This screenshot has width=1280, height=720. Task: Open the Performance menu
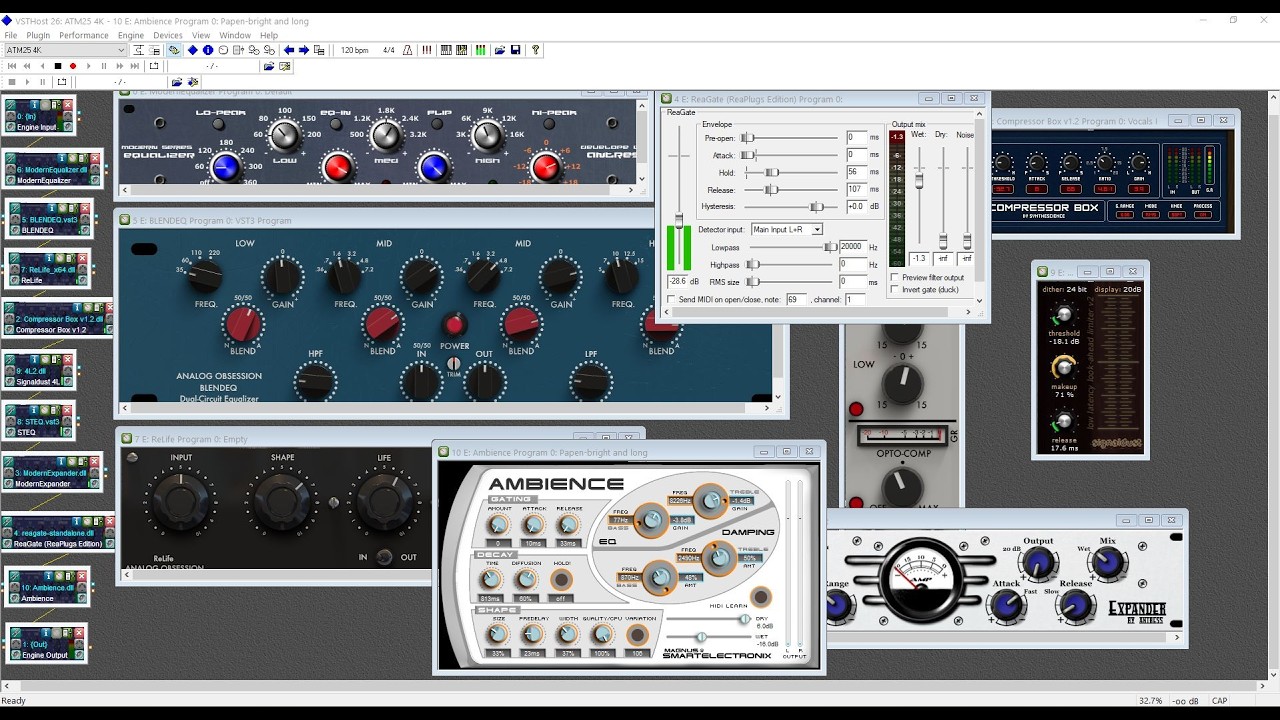pyautogui.click(x=84, y=35)
